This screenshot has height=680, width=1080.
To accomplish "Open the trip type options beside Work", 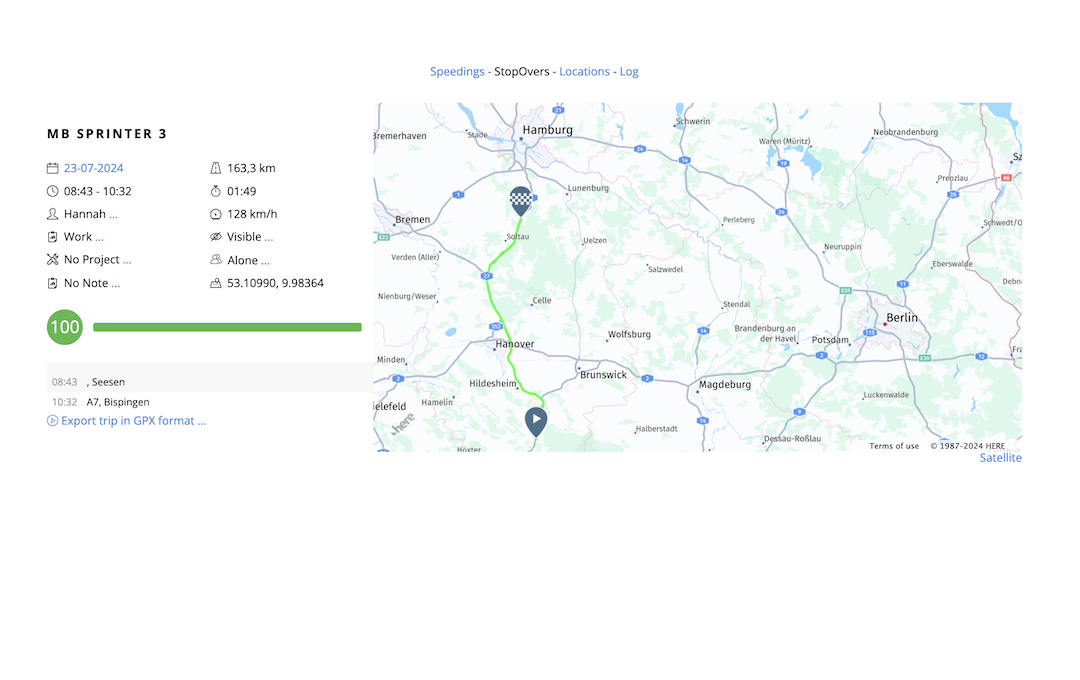I will tap(100, 237).
